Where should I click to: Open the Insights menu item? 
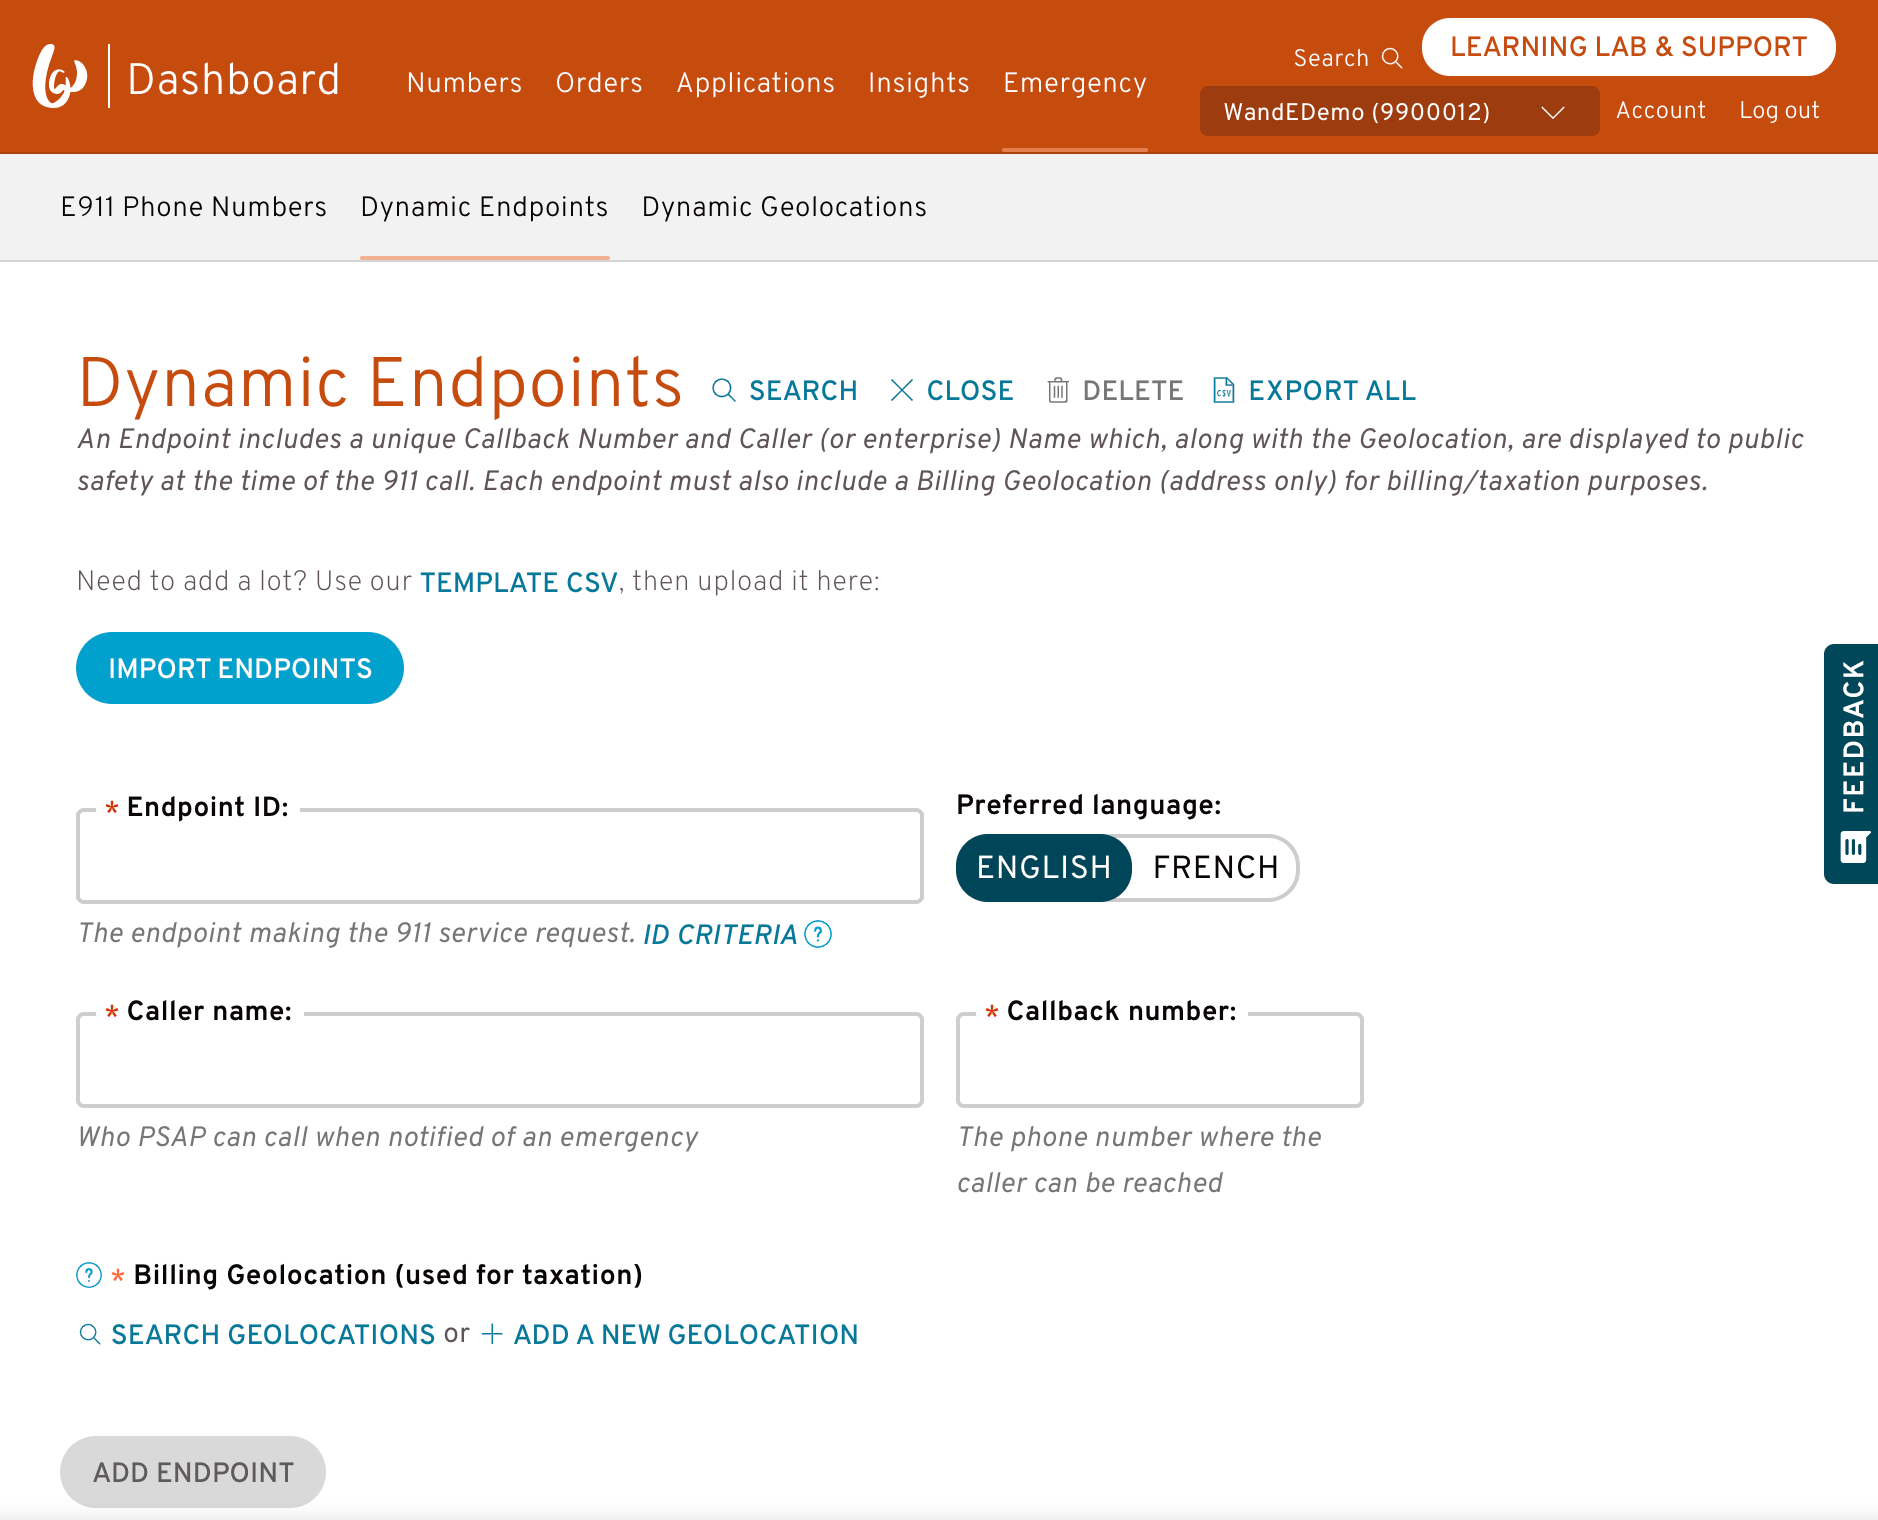click(x=918, y=83)
